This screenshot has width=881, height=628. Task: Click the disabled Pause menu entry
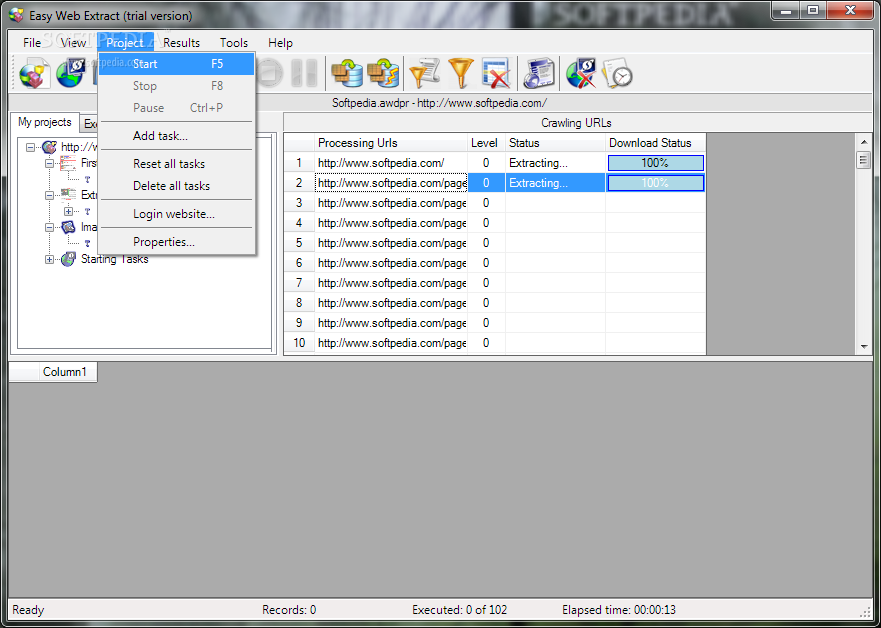click(x=176, y=108)
